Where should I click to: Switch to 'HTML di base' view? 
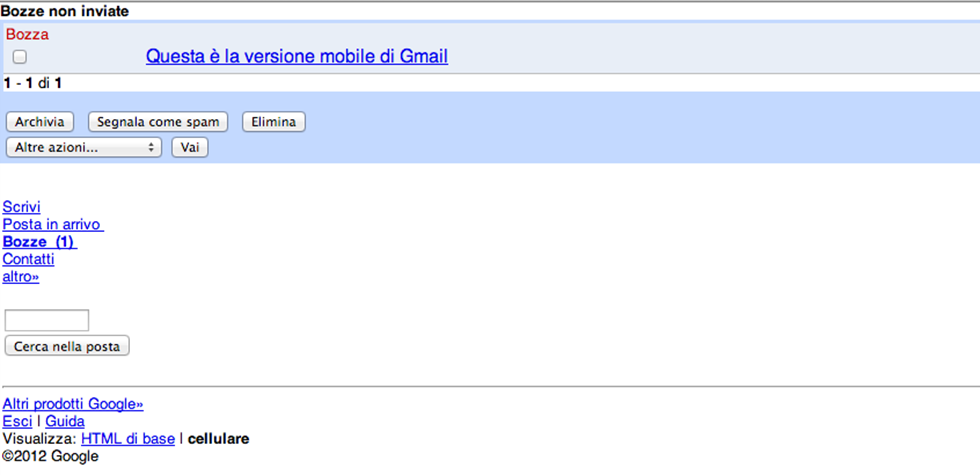[x=128, y=439]
